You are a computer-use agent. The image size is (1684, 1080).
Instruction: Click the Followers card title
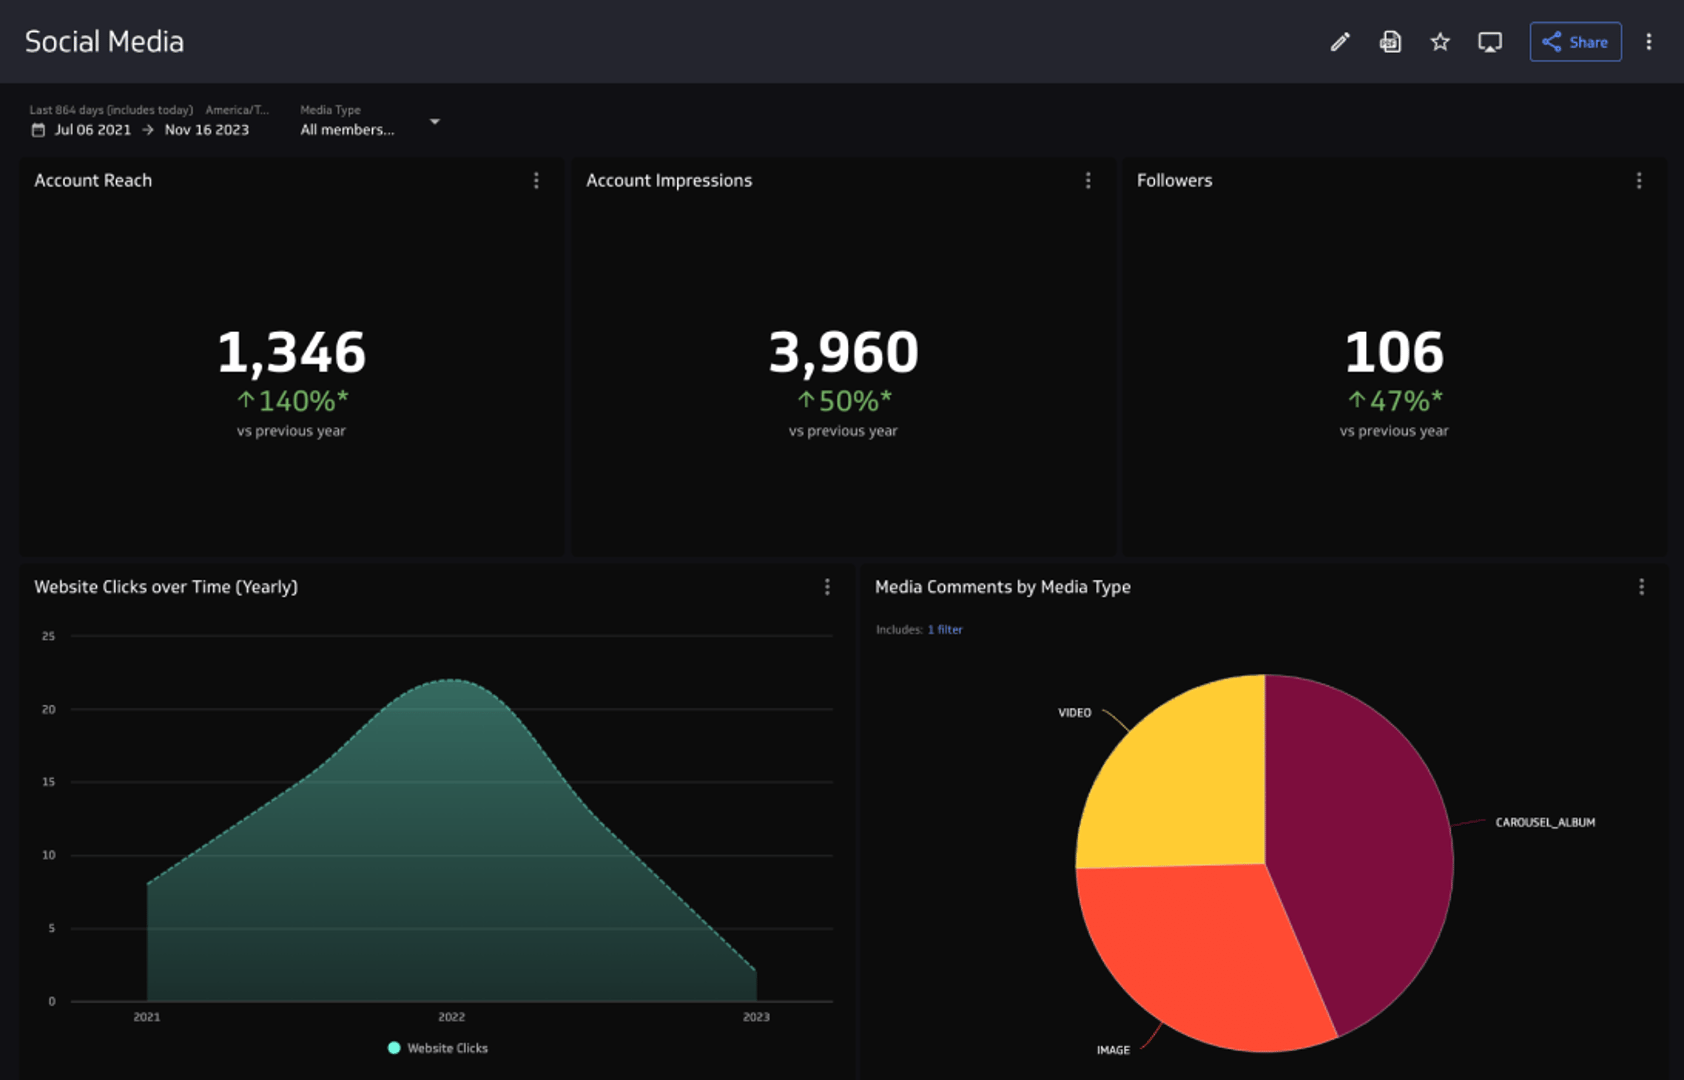1174,180
